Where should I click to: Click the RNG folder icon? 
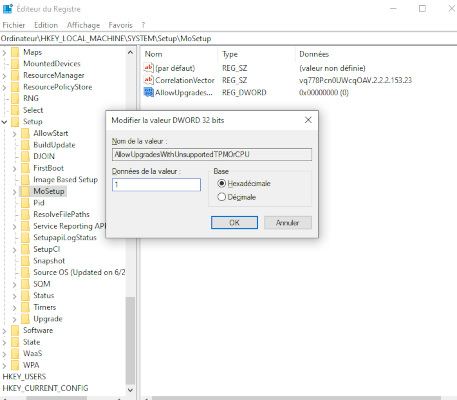[15, 98]
